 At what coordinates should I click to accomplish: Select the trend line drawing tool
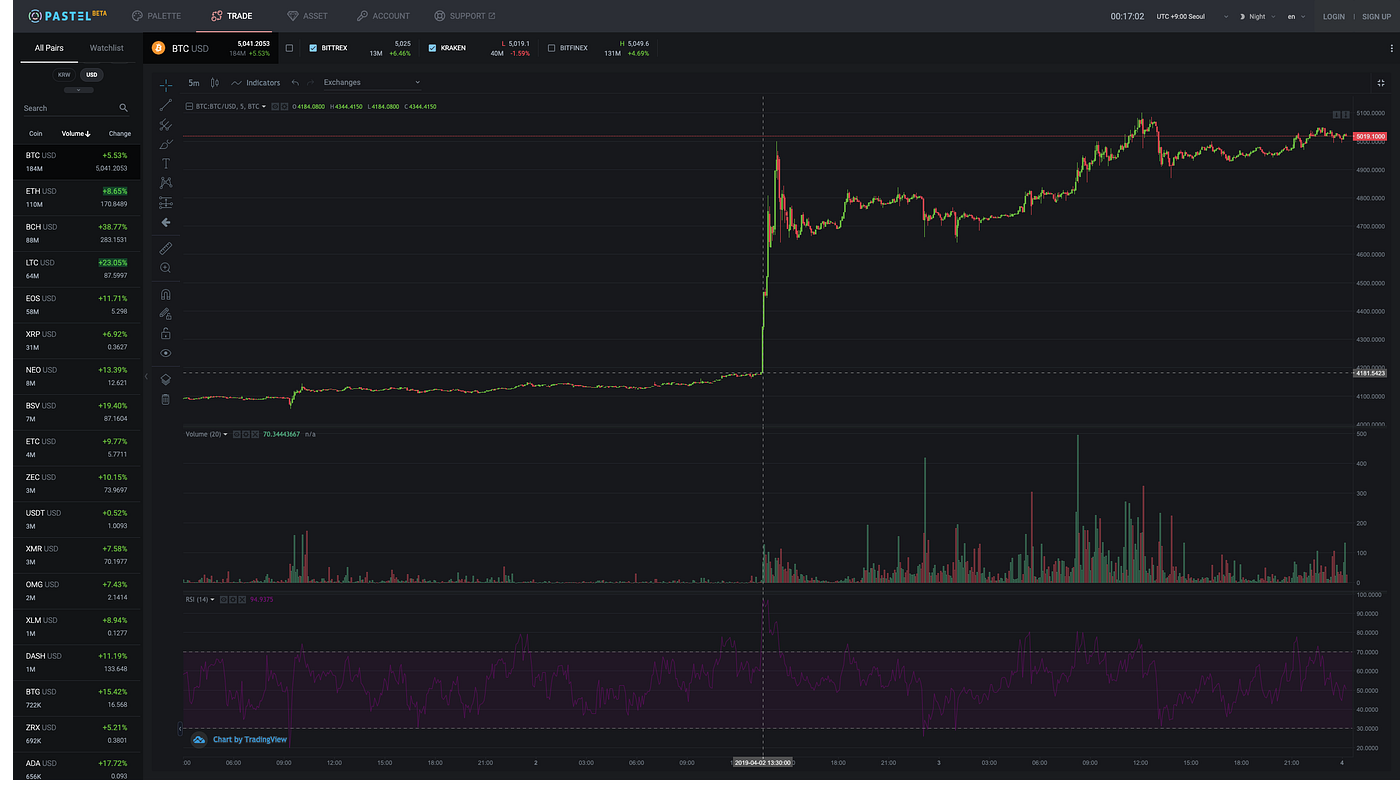pyautogui.click(x=166, y=105)
